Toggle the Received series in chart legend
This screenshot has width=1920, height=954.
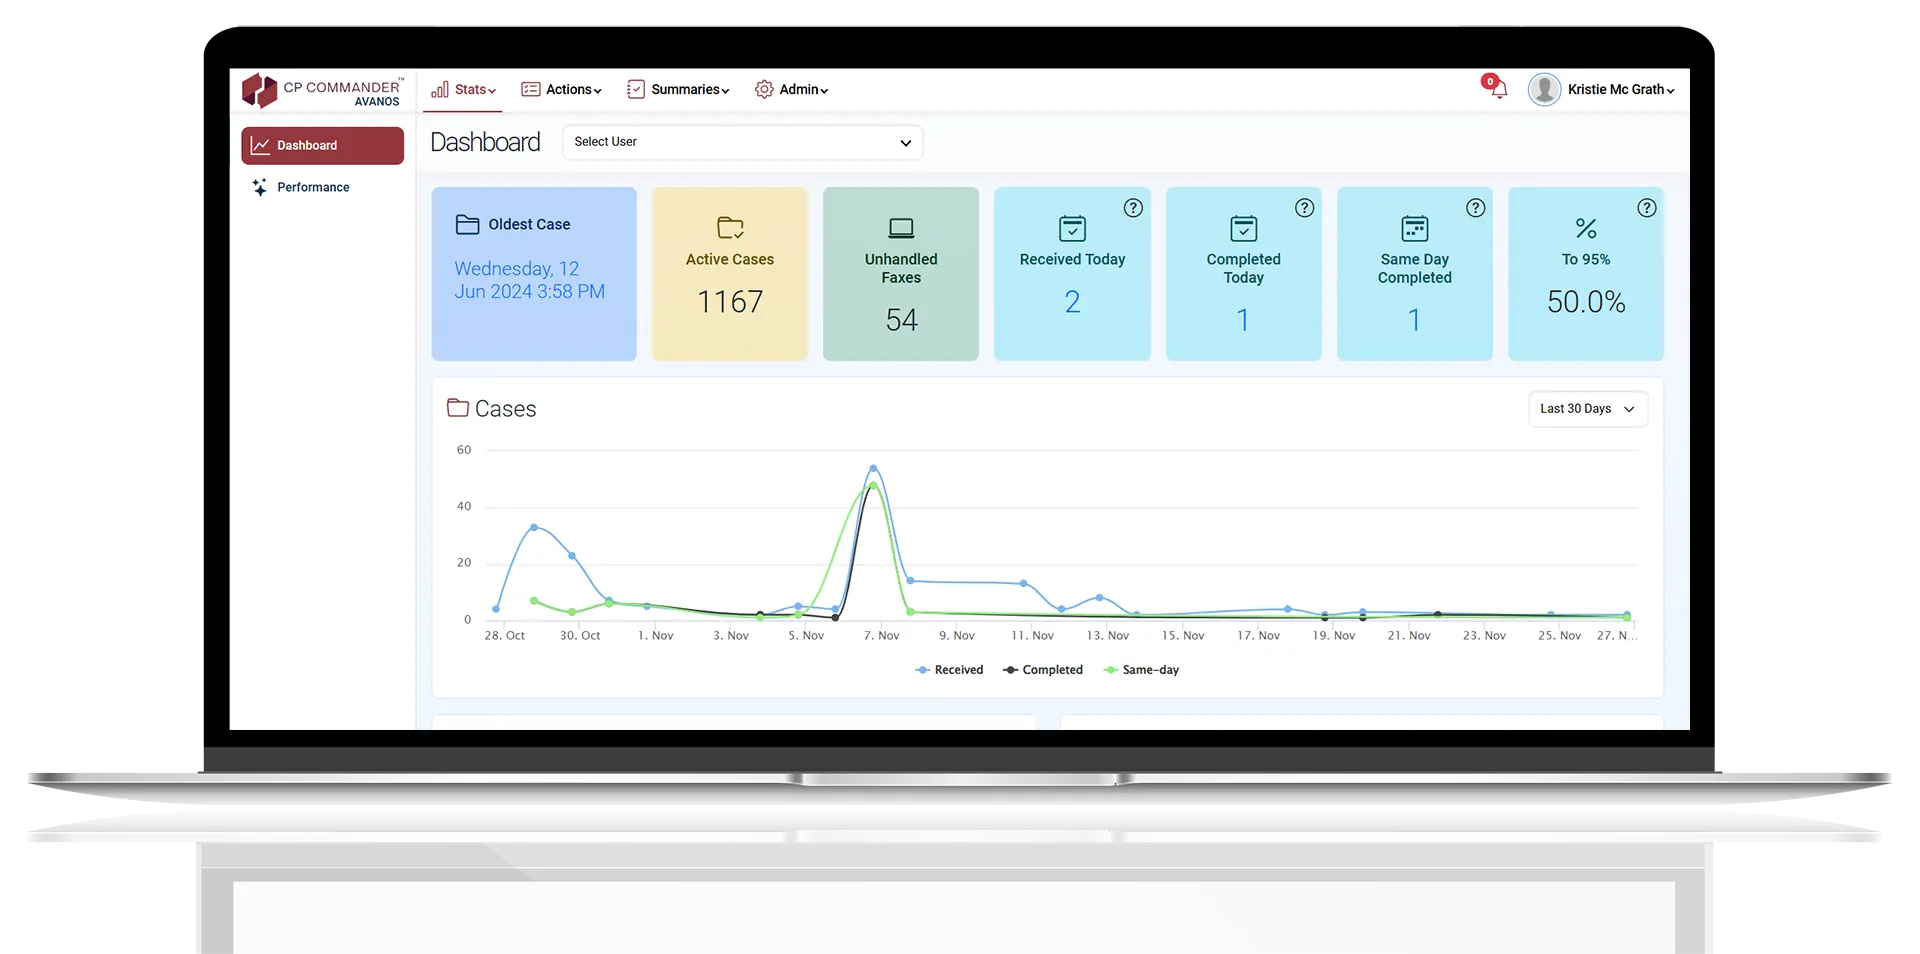(949, 670)
